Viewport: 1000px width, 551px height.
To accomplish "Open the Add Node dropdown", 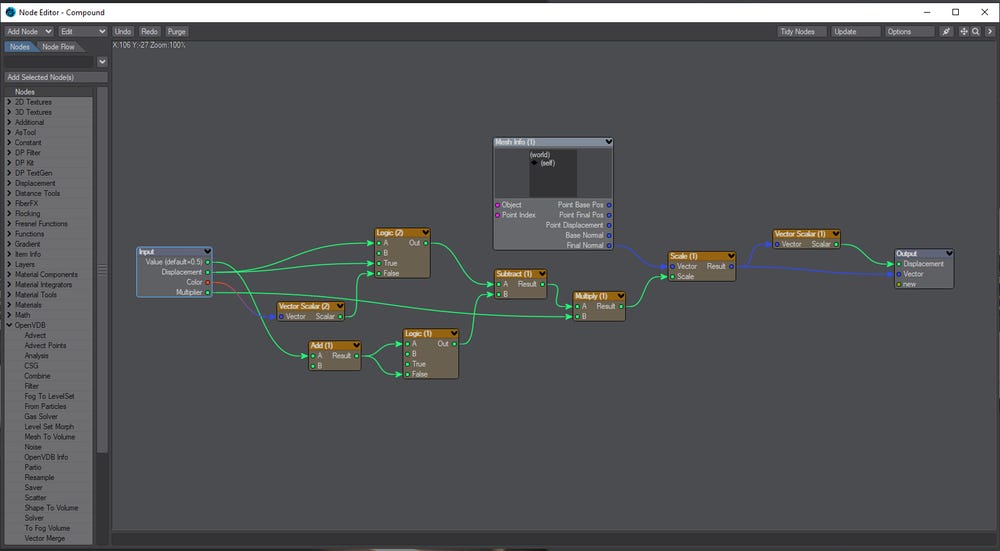I will (29, 31).
